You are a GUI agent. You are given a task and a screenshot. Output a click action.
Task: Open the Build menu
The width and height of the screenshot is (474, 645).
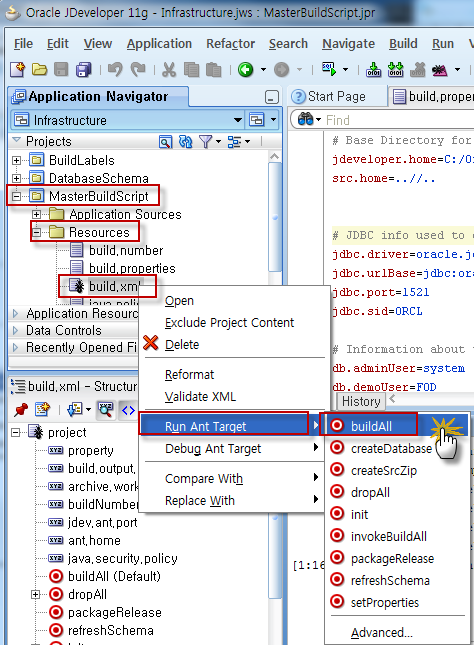pyautogui.click(x=403, y=44)
